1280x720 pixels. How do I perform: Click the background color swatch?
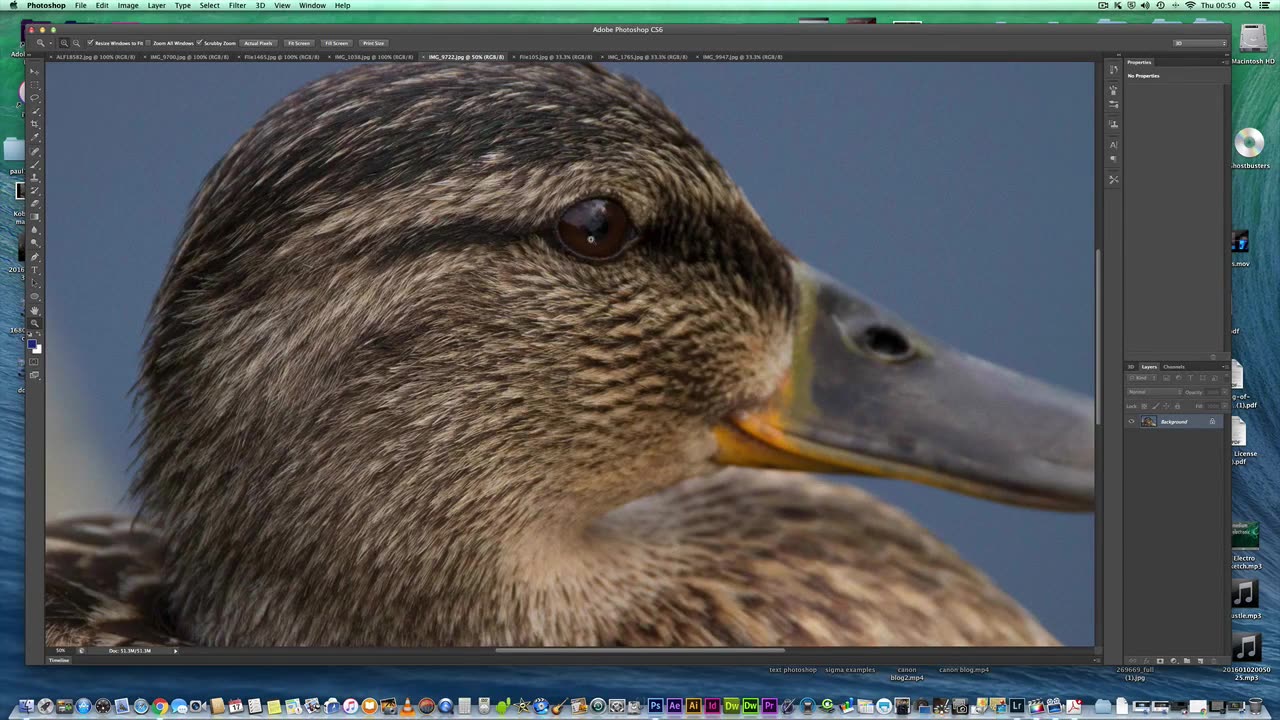coord(37,350)
